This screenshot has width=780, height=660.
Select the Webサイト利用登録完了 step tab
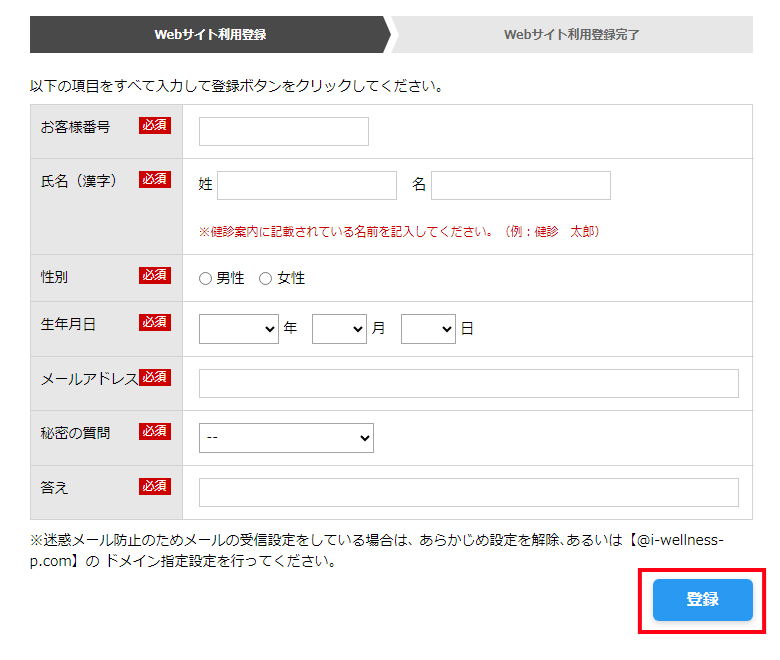coord(572,34)
